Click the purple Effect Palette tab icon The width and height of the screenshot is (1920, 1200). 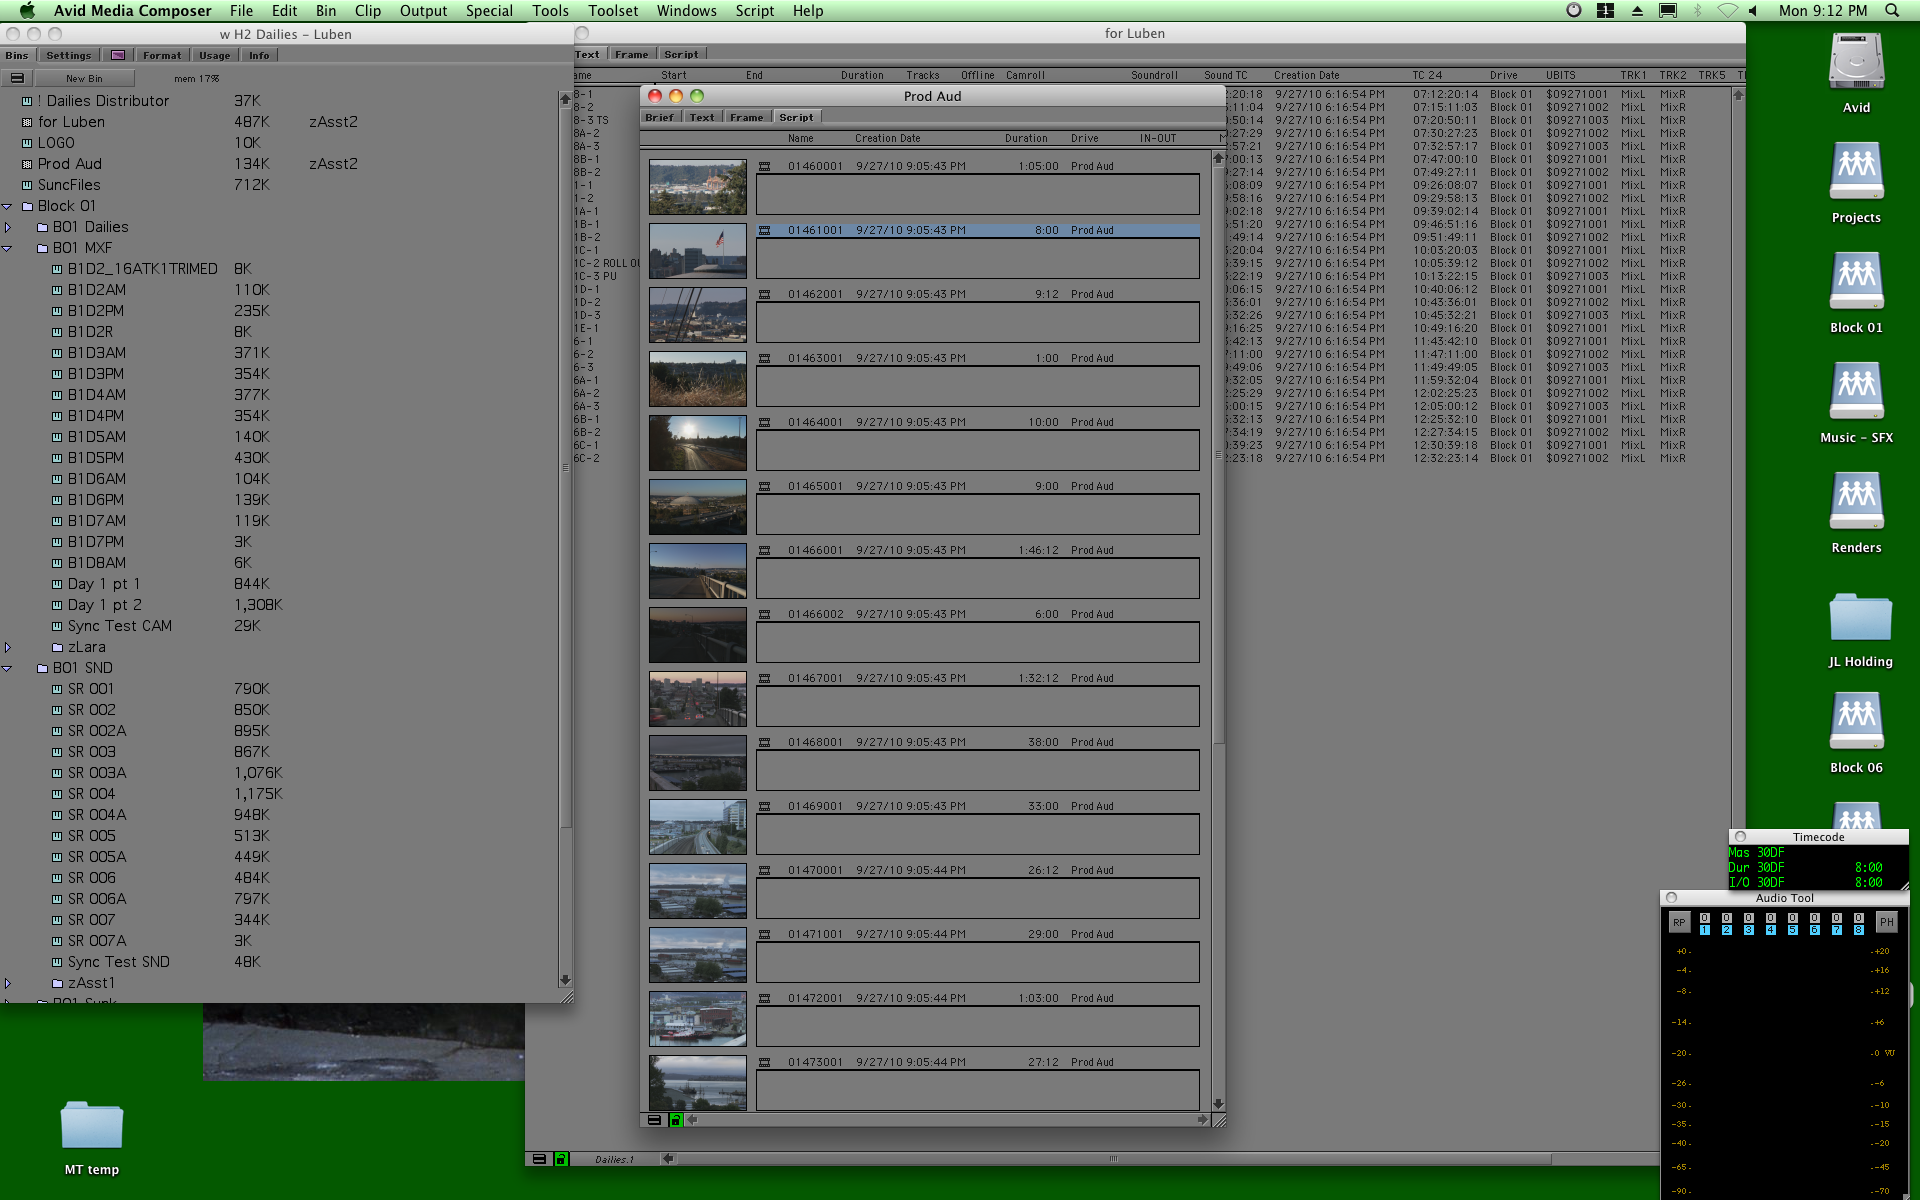(x=118, y=55)
